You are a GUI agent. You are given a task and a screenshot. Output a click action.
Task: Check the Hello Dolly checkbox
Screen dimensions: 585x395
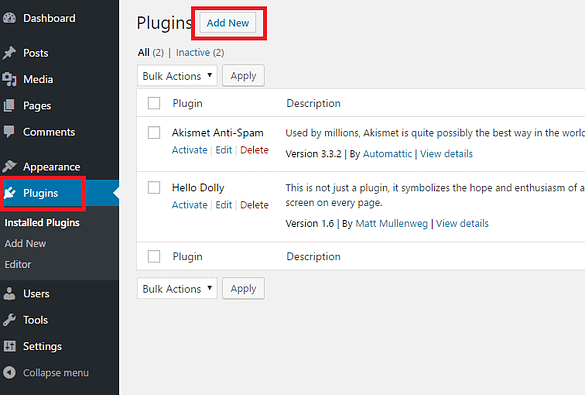(154, 187)
